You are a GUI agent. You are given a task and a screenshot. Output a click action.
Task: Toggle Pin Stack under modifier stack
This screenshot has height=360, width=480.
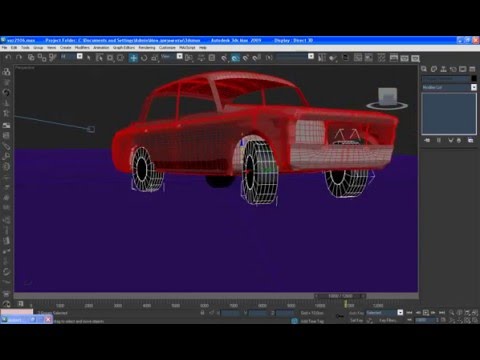[x=427, y=140]
